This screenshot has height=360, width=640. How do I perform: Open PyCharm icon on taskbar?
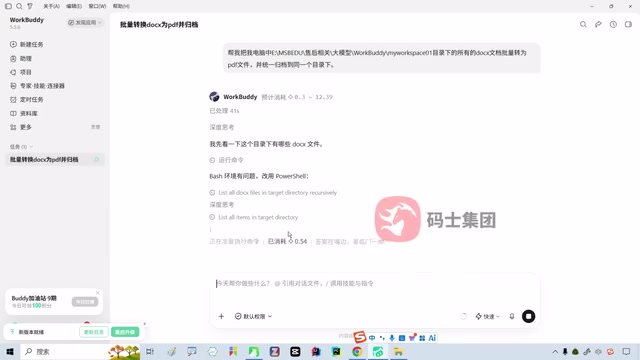click(x=336, y=351)
